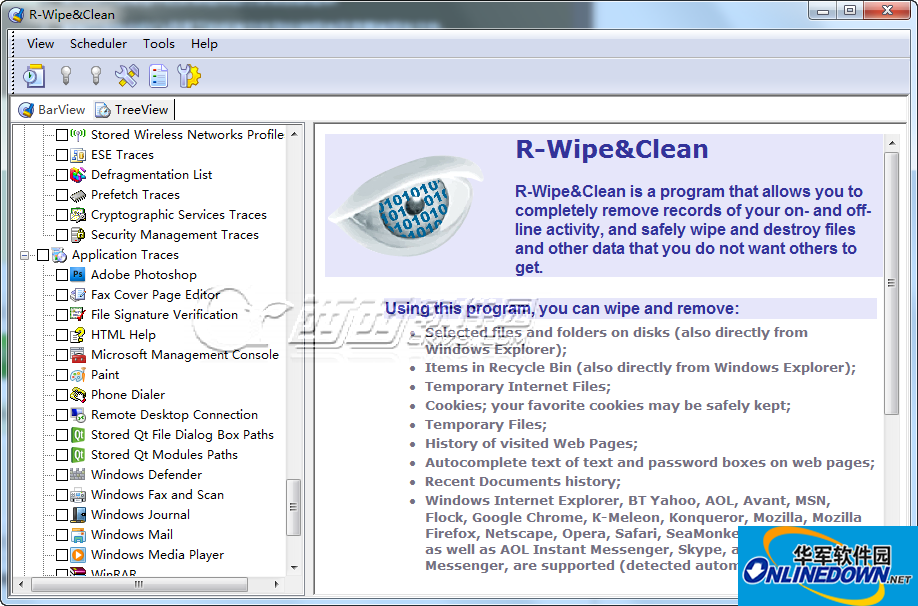Click the Fax Cover Page Editor icon
This screenshot has width=918, height=606.
(x=78, y=295)
